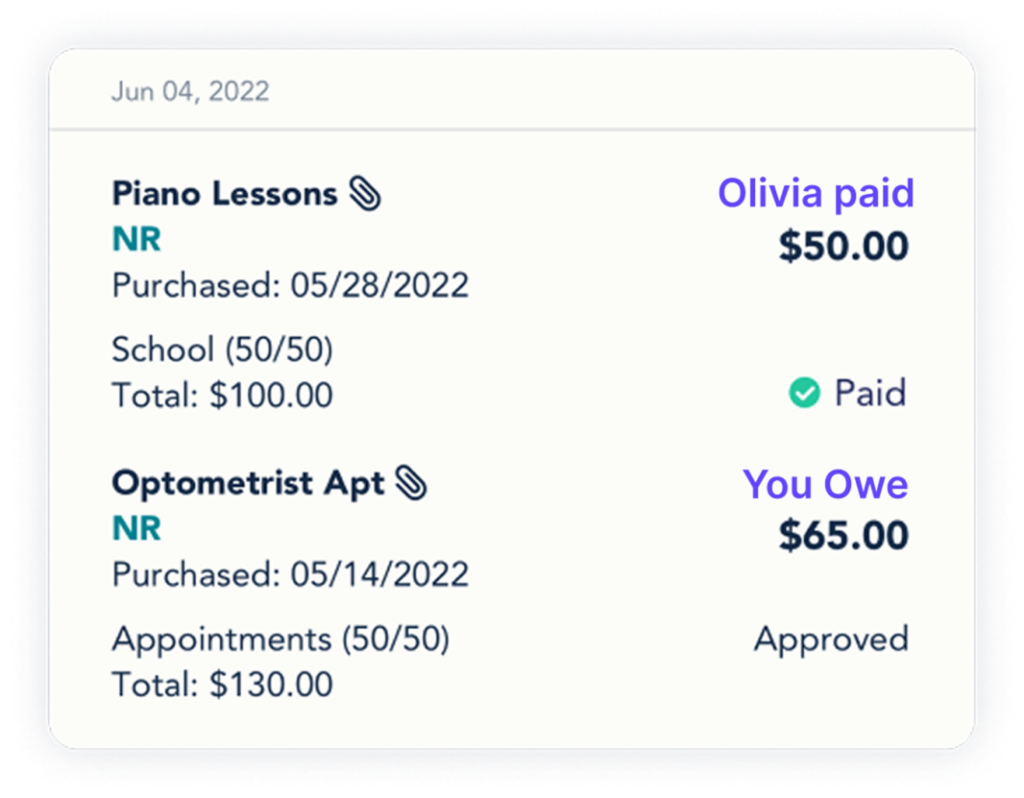Click the green Paid checkmark icon
The height and width of the screenshot is (798, 1024).
pyautogui.click(x=804, y=394)
